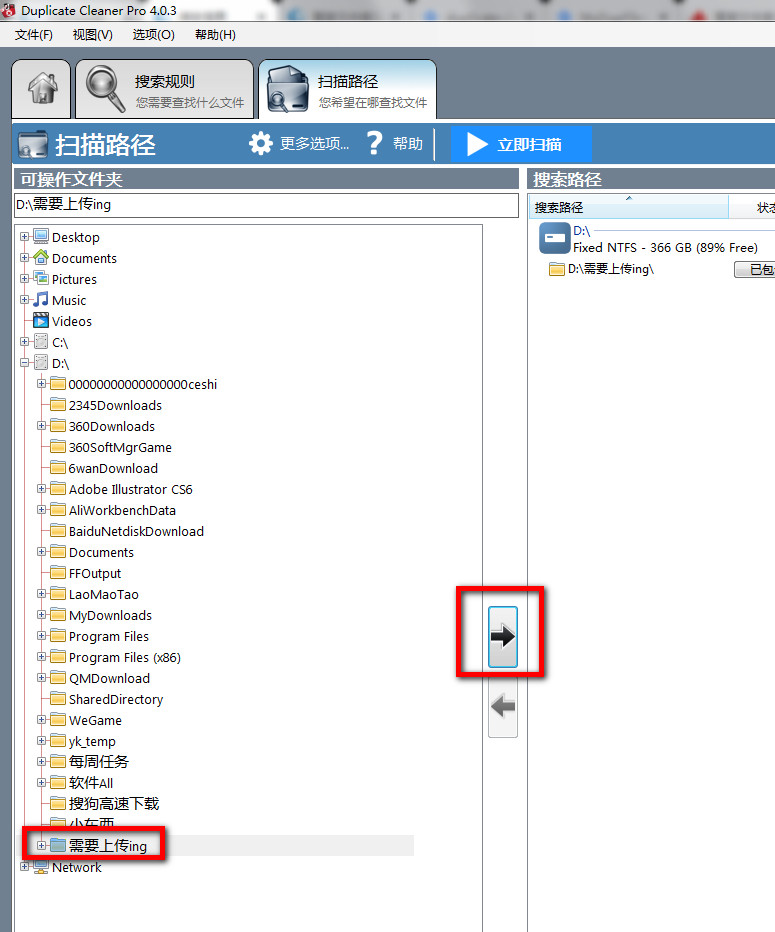The image size is (775, 932).
Task: Click the D:\需要上传ing\ folder icon in search paths
Action: point(557,269)
